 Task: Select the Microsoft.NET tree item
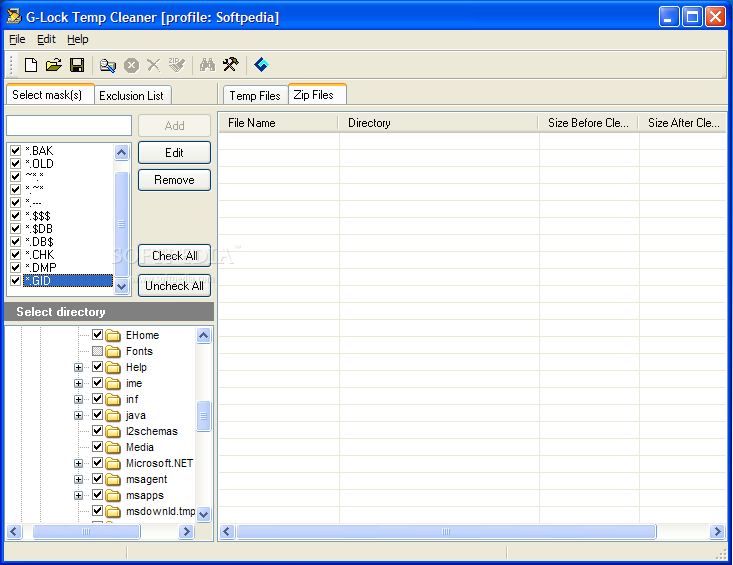[x=159, y=463]
